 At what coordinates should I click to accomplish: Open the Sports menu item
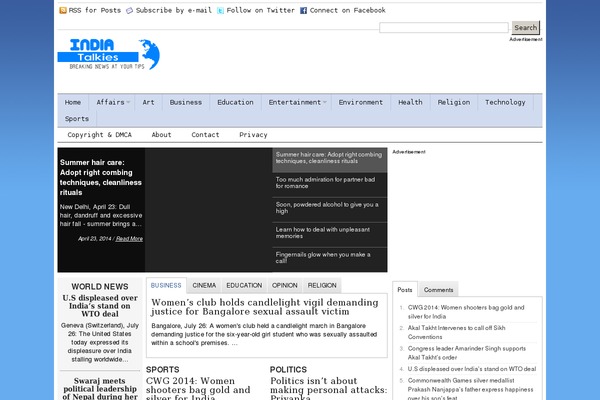point(77,119)
